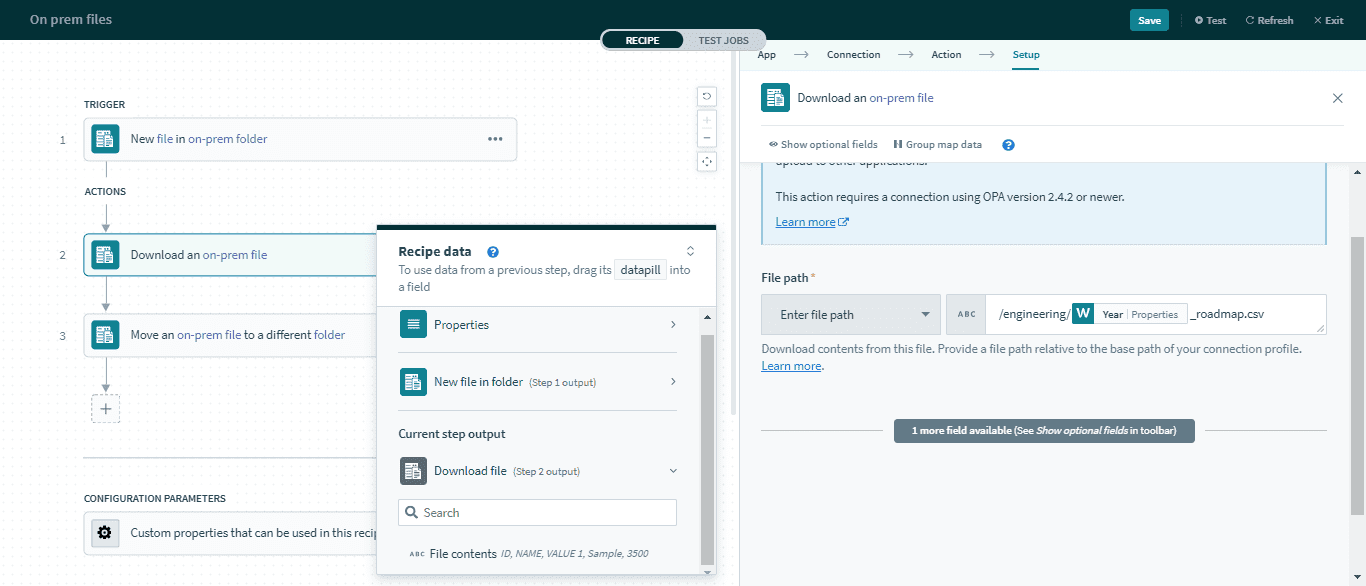Open the Connection step in the setup breadcrumb
The width and height of the screenshot is (1366, 586).
(x=853, y=54)
